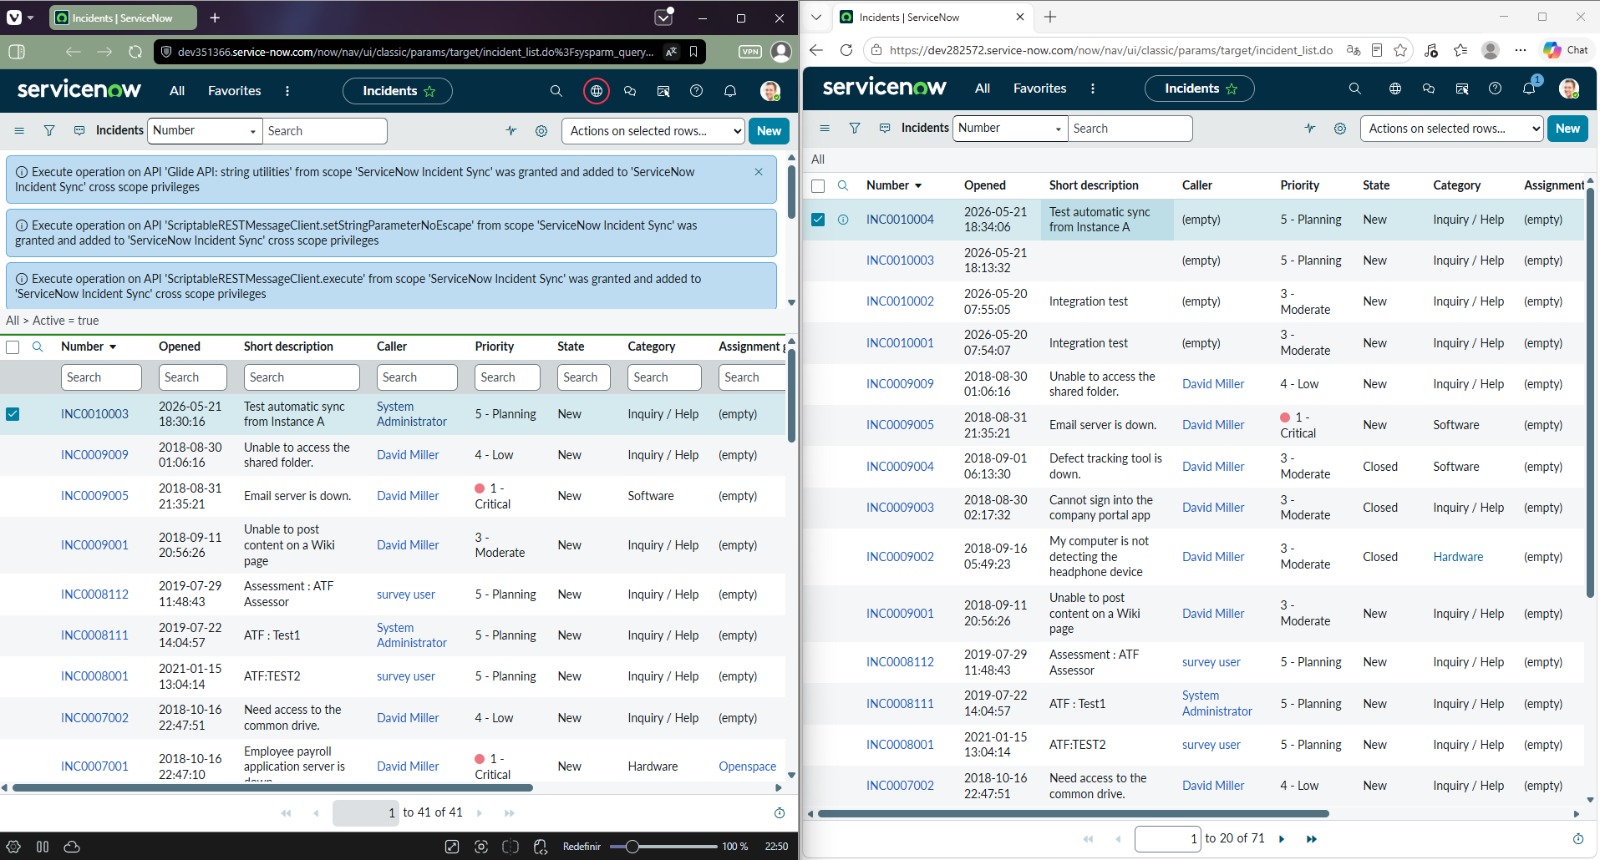Open Copilot Chat in right browser
Image resolution: width=1600 pixels, height=860 pixels.
(x=1566, y=50)
